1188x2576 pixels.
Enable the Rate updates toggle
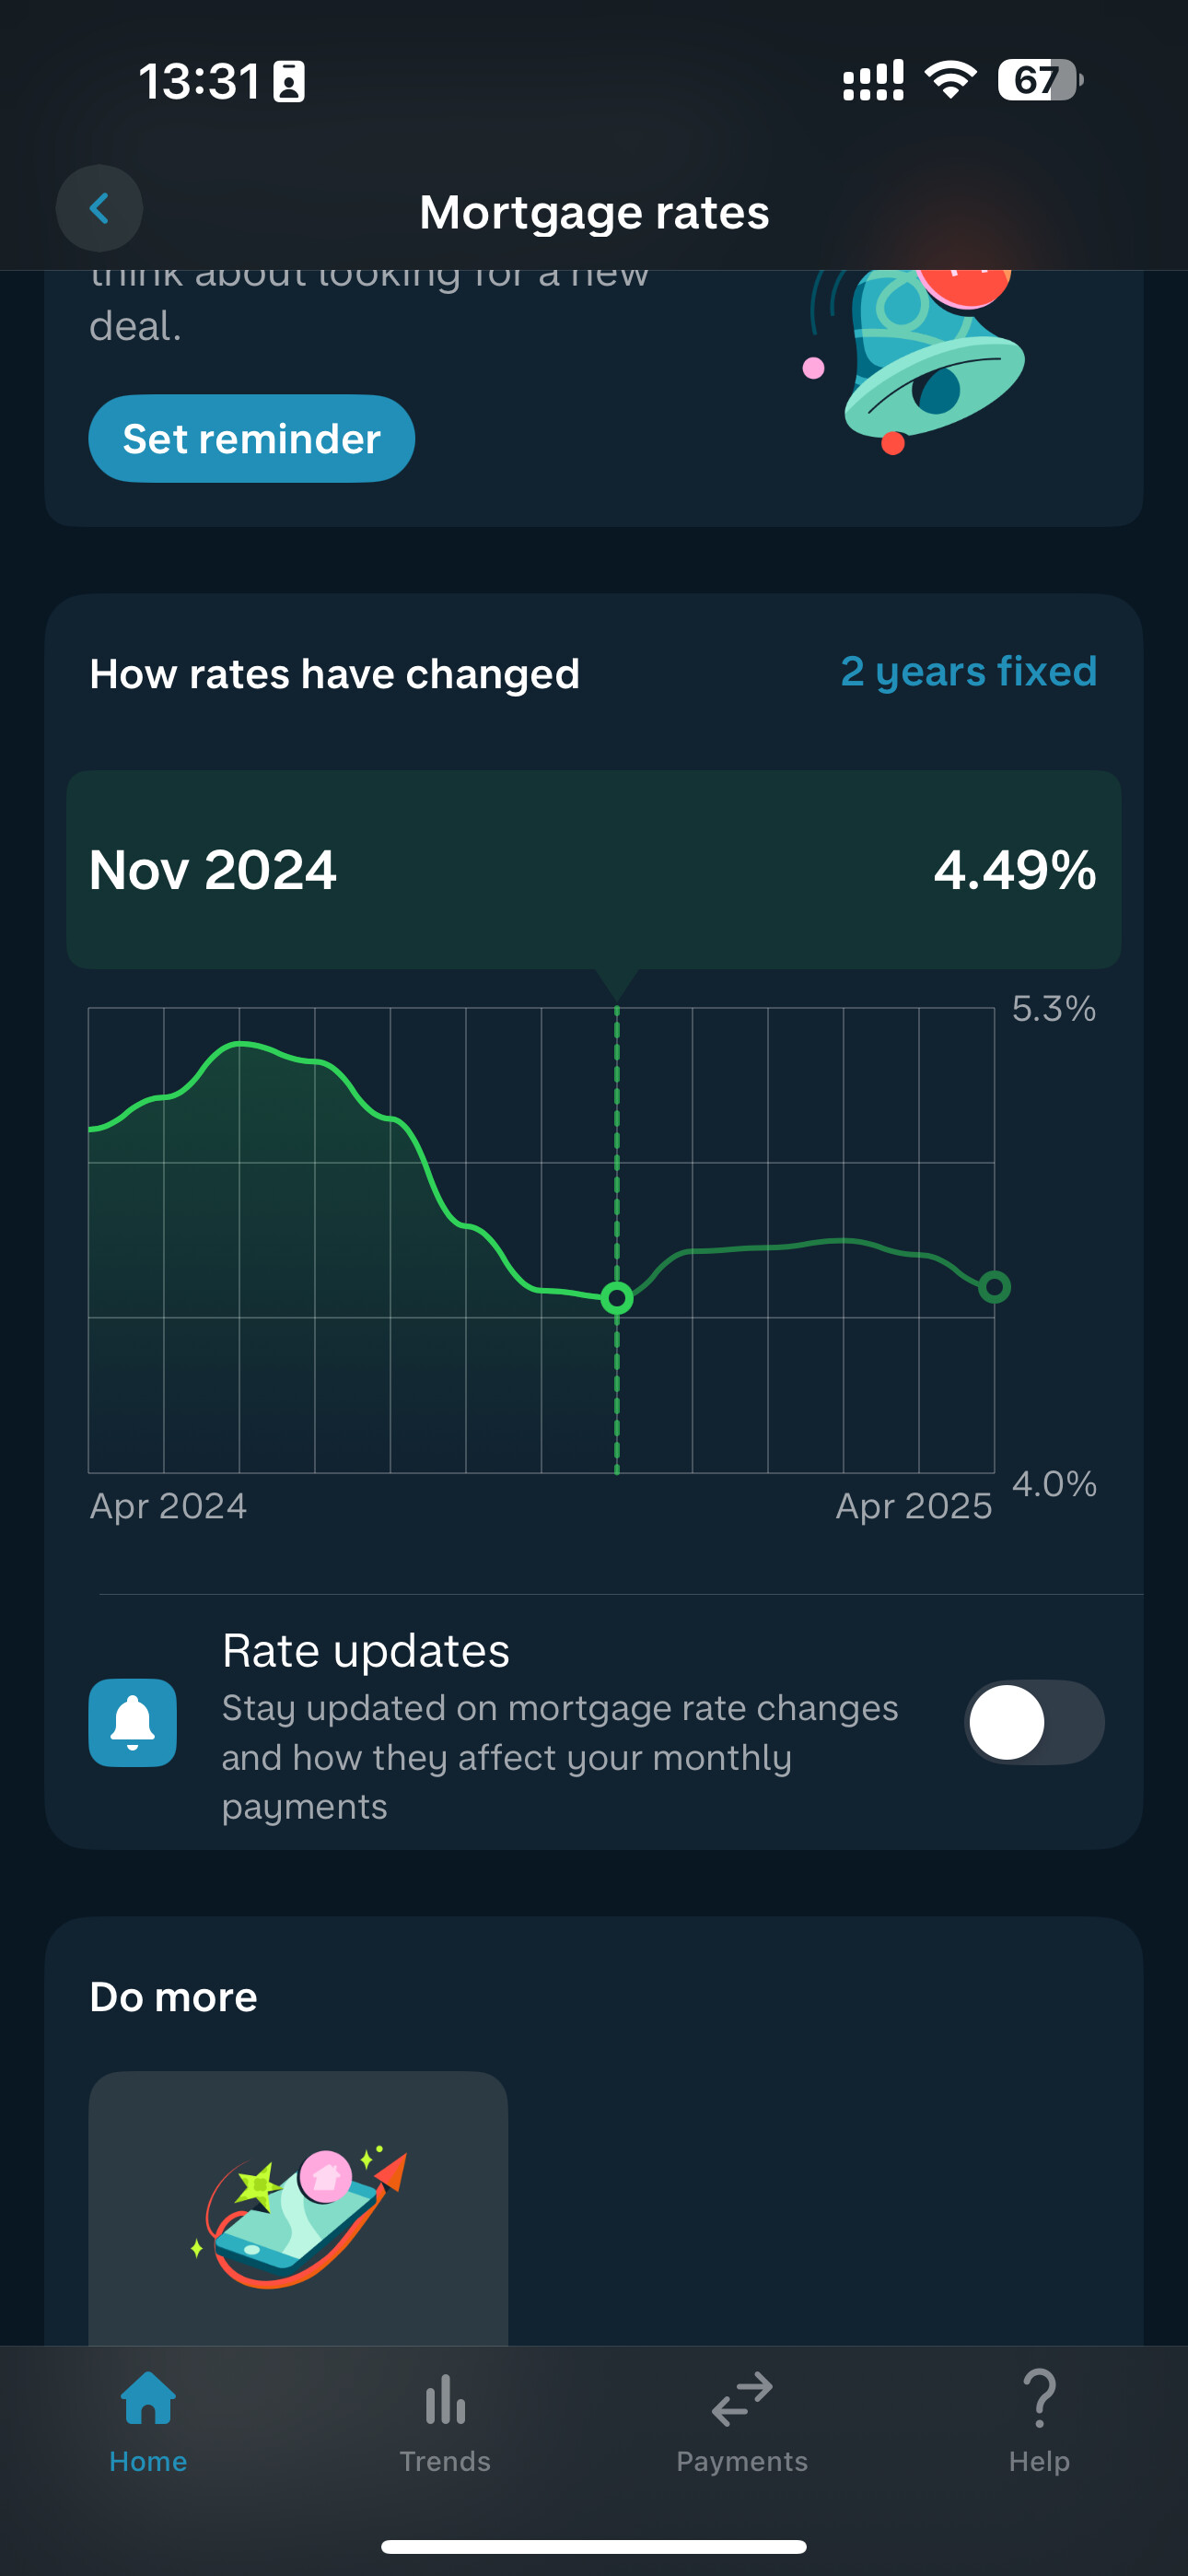(x=1034, y=1722)
